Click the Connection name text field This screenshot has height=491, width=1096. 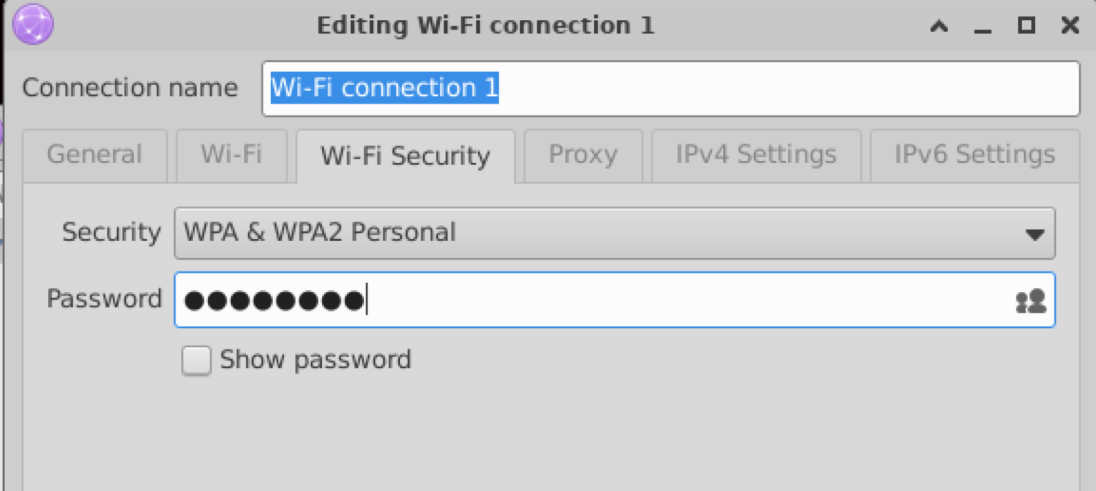pyautogui.click(x=670, y=89)
